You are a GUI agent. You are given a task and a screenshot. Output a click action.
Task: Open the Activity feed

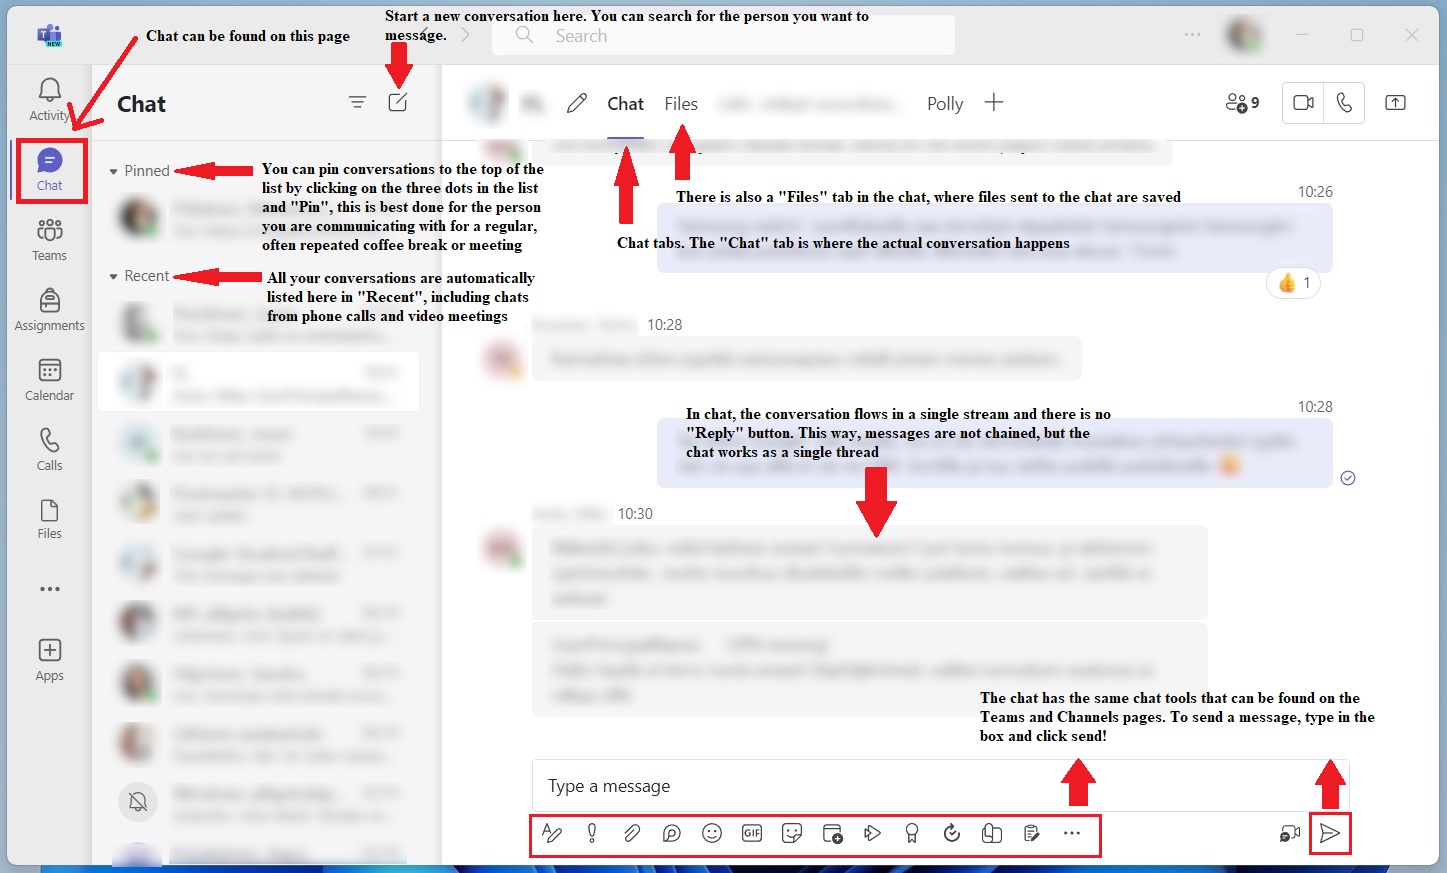pyautogui.click(x=49, y=99)
